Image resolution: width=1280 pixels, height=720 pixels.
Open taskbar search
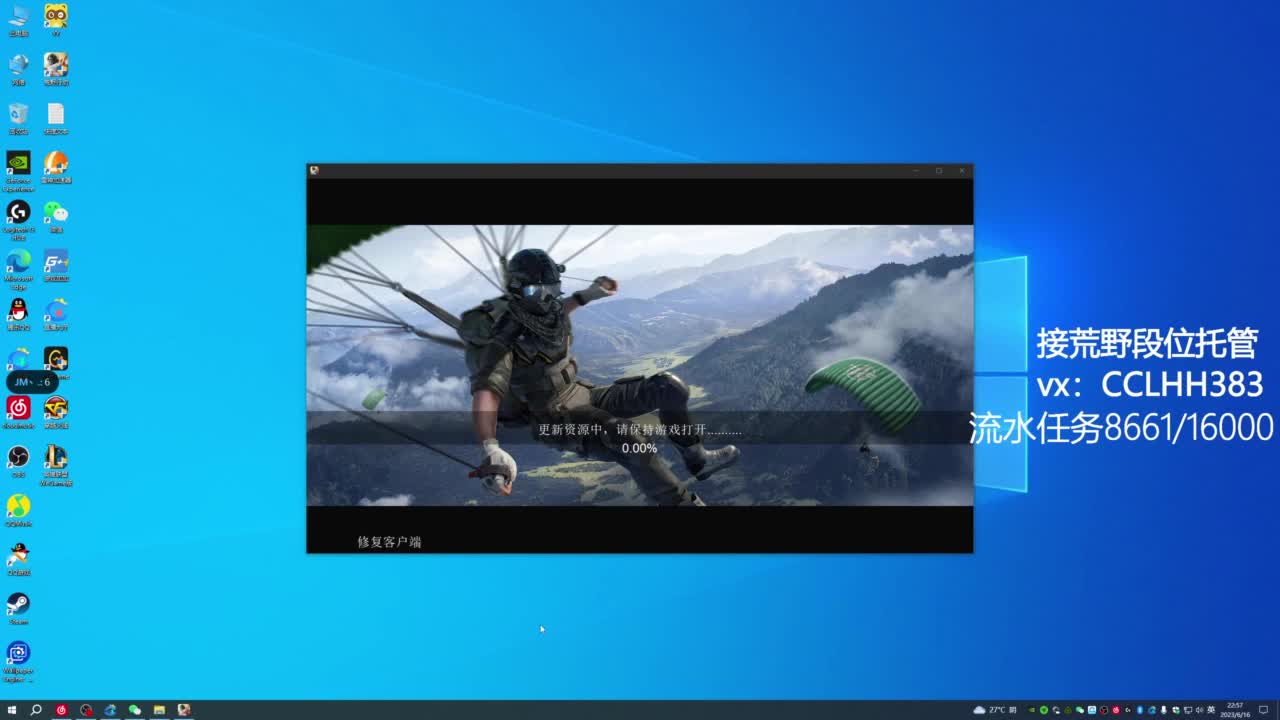point(36,710)
